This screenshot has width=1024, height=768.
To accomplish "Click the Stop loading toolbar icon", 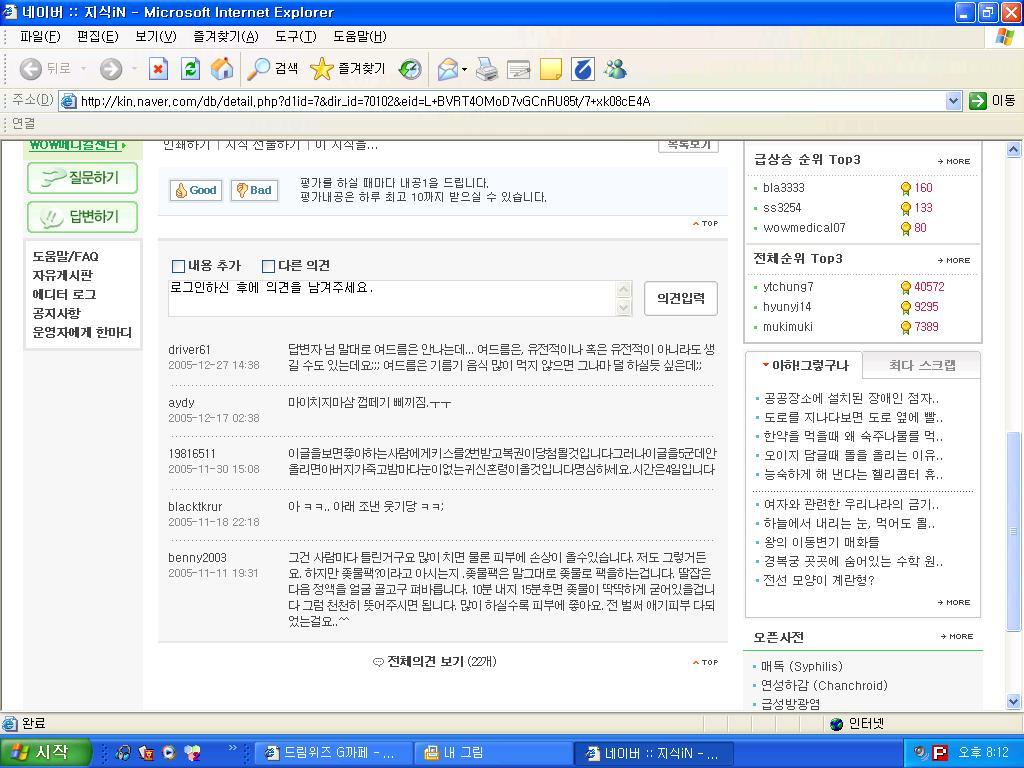I will pos(158,69).
